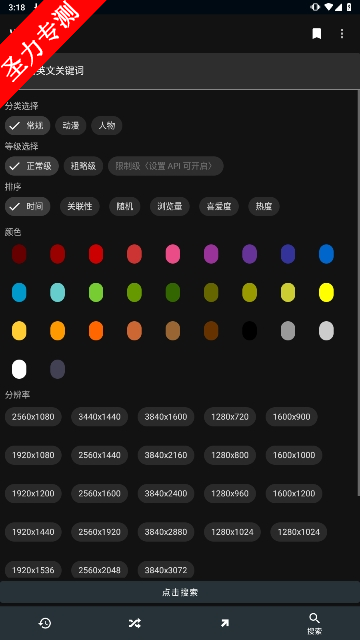Choose the 2560x1440 resolution chip
The height and width of the screenshot is (640, 360).
pyautogui.click(x=99, y=455)
